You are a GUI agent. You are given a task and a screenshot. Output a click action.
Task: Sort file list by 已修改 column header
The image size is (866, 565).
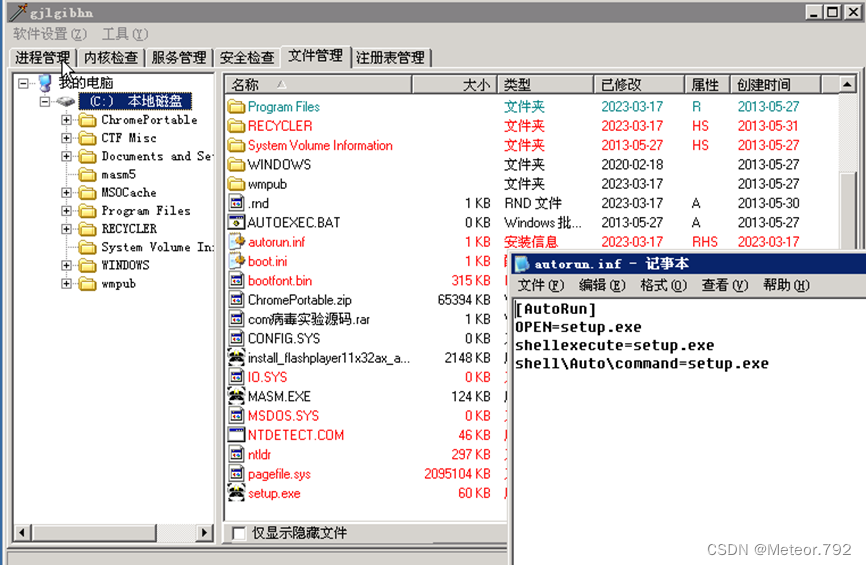[x=639, y=85]
